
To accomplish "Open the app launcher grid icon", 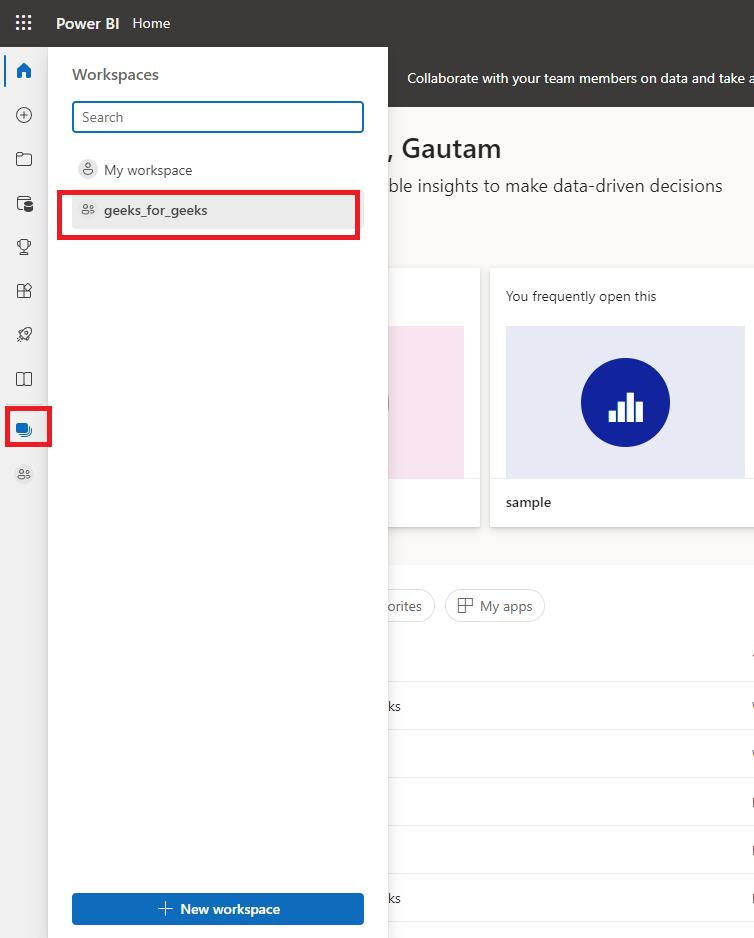I will click(23, 23).
